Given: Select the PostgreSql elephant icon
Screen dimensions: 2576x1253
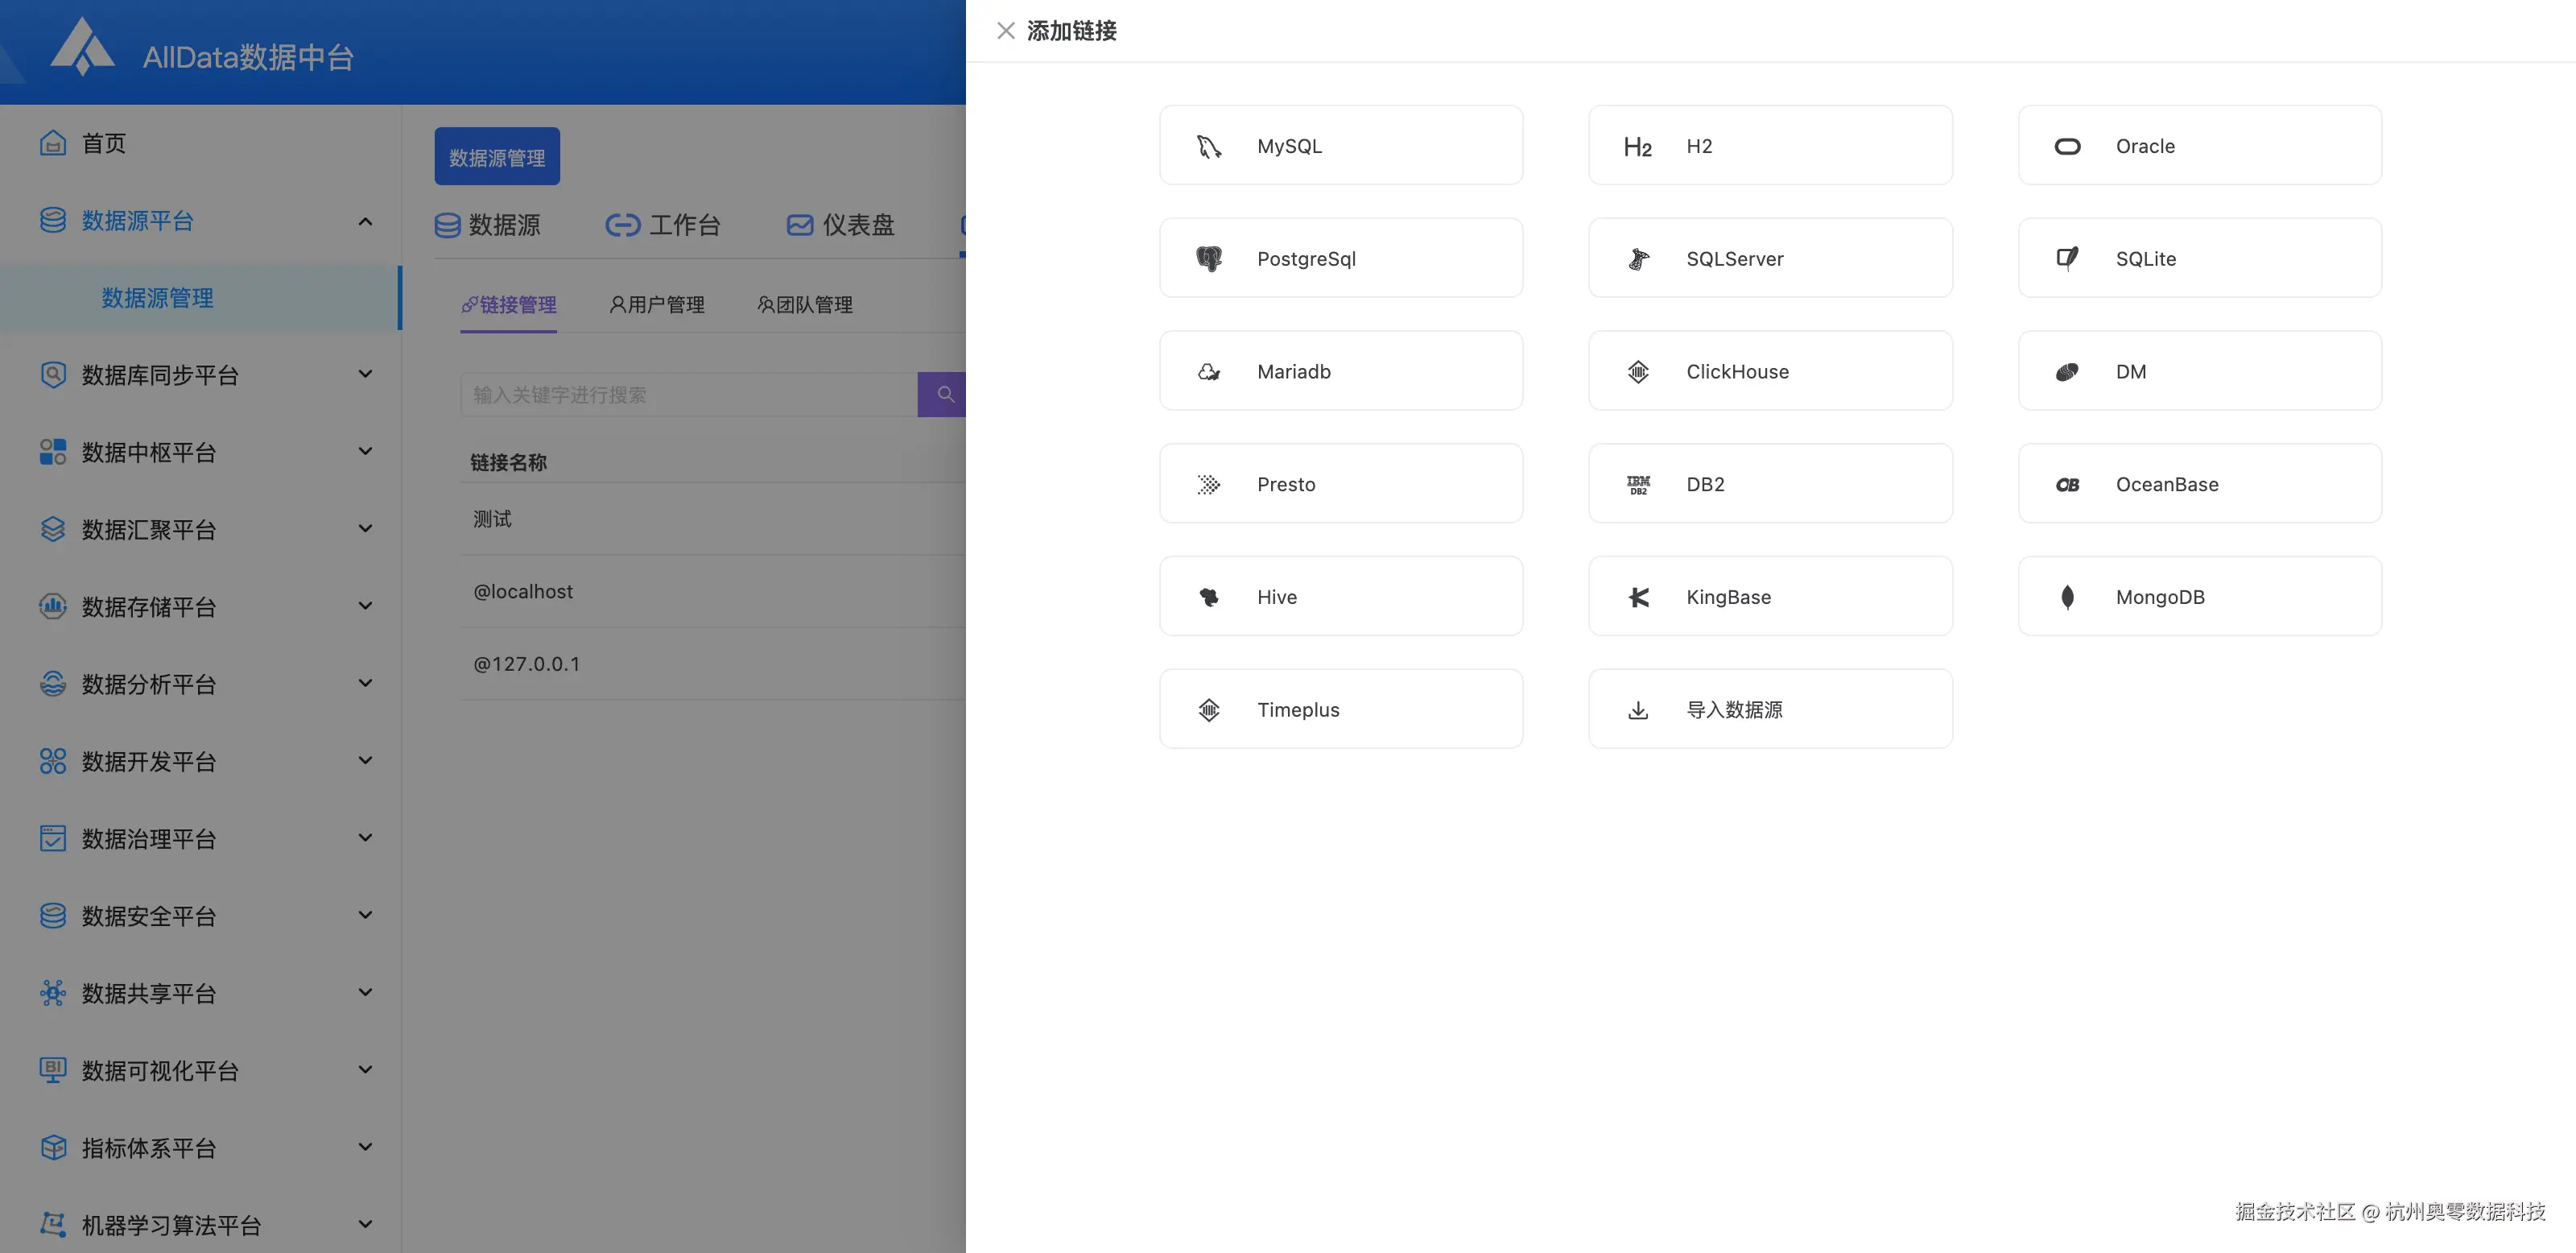Looking at the screenshot, I should point(1209,259).
